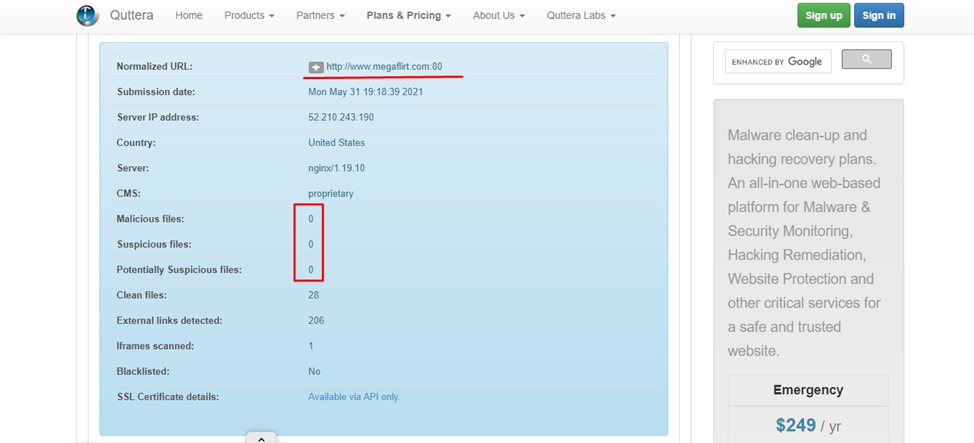Screen dimensions: 974x443
Task: Click the Malicious files count
Action: [x=311, y=219]
